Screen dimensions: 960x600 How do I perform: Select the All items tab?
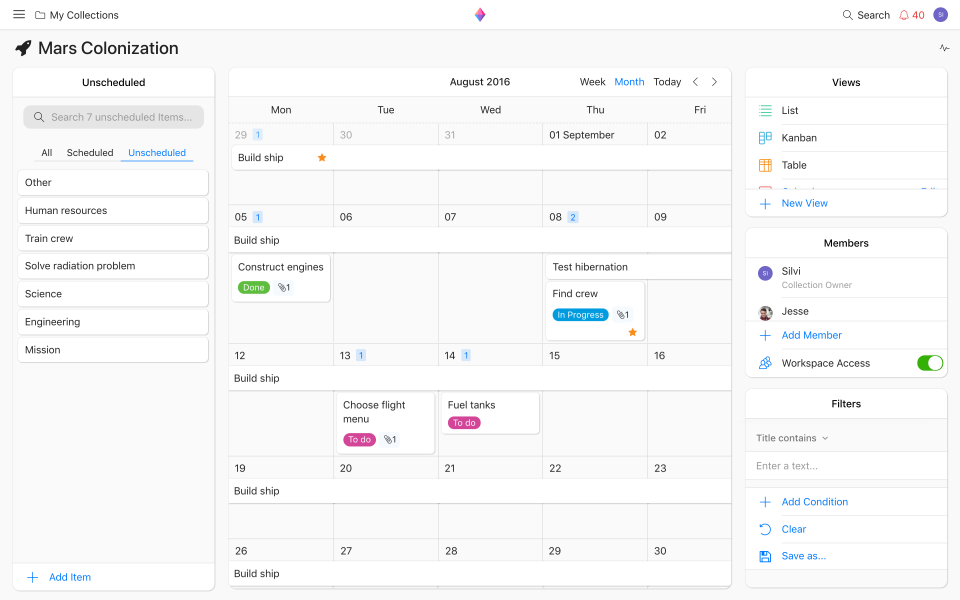(46, 153)
